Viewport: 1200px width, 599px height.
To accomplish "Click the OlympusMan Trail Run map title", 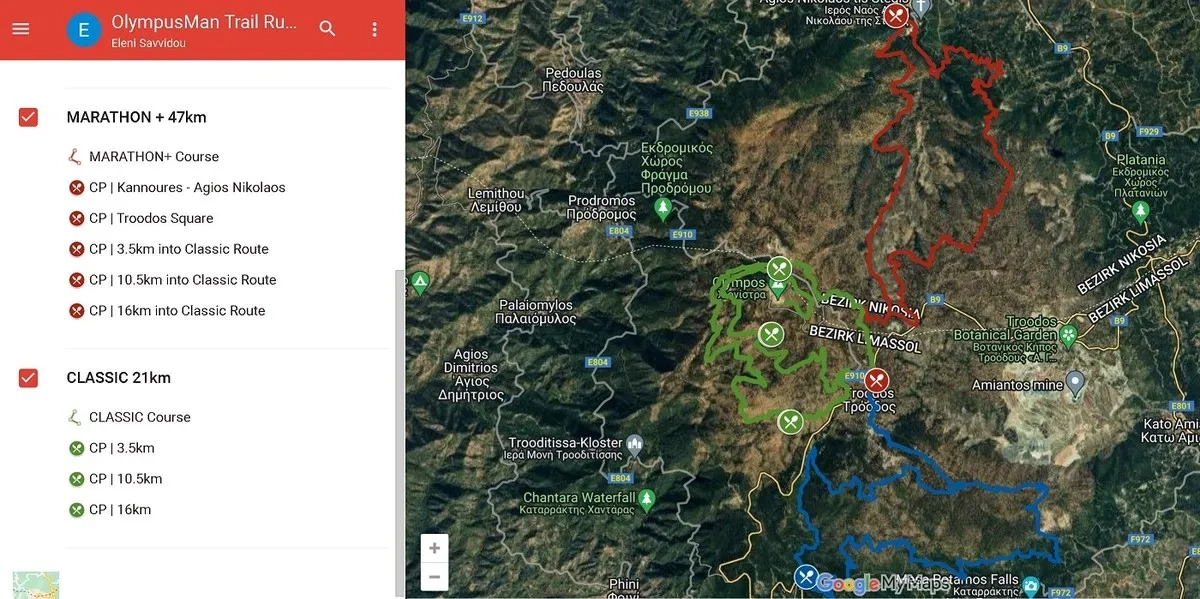I will coord(204,22).
